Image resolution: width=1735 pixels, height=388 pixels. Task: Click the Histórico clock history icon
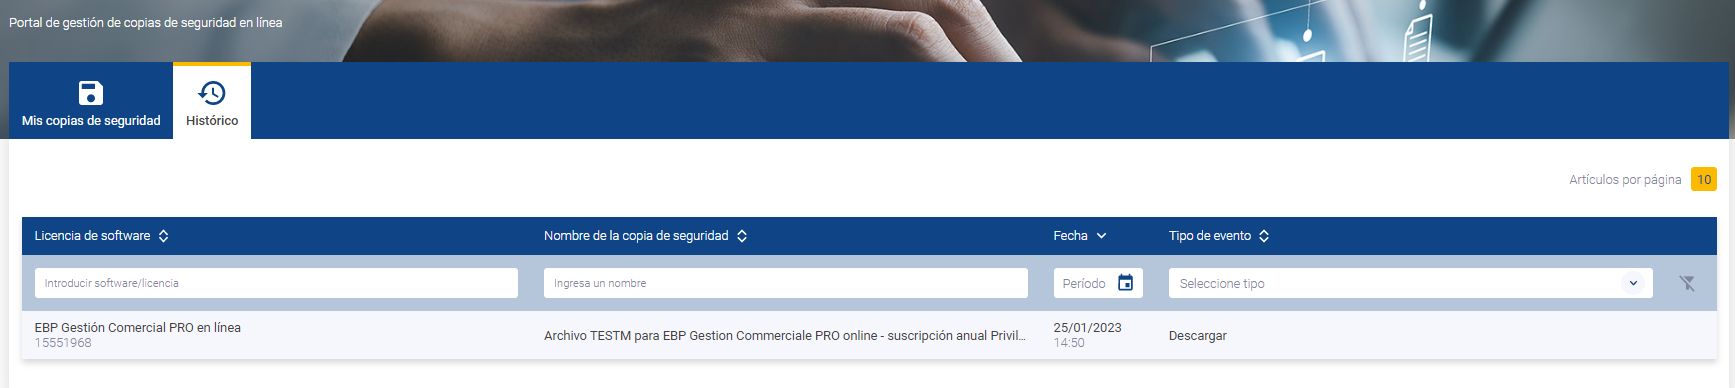coord(212,93)
